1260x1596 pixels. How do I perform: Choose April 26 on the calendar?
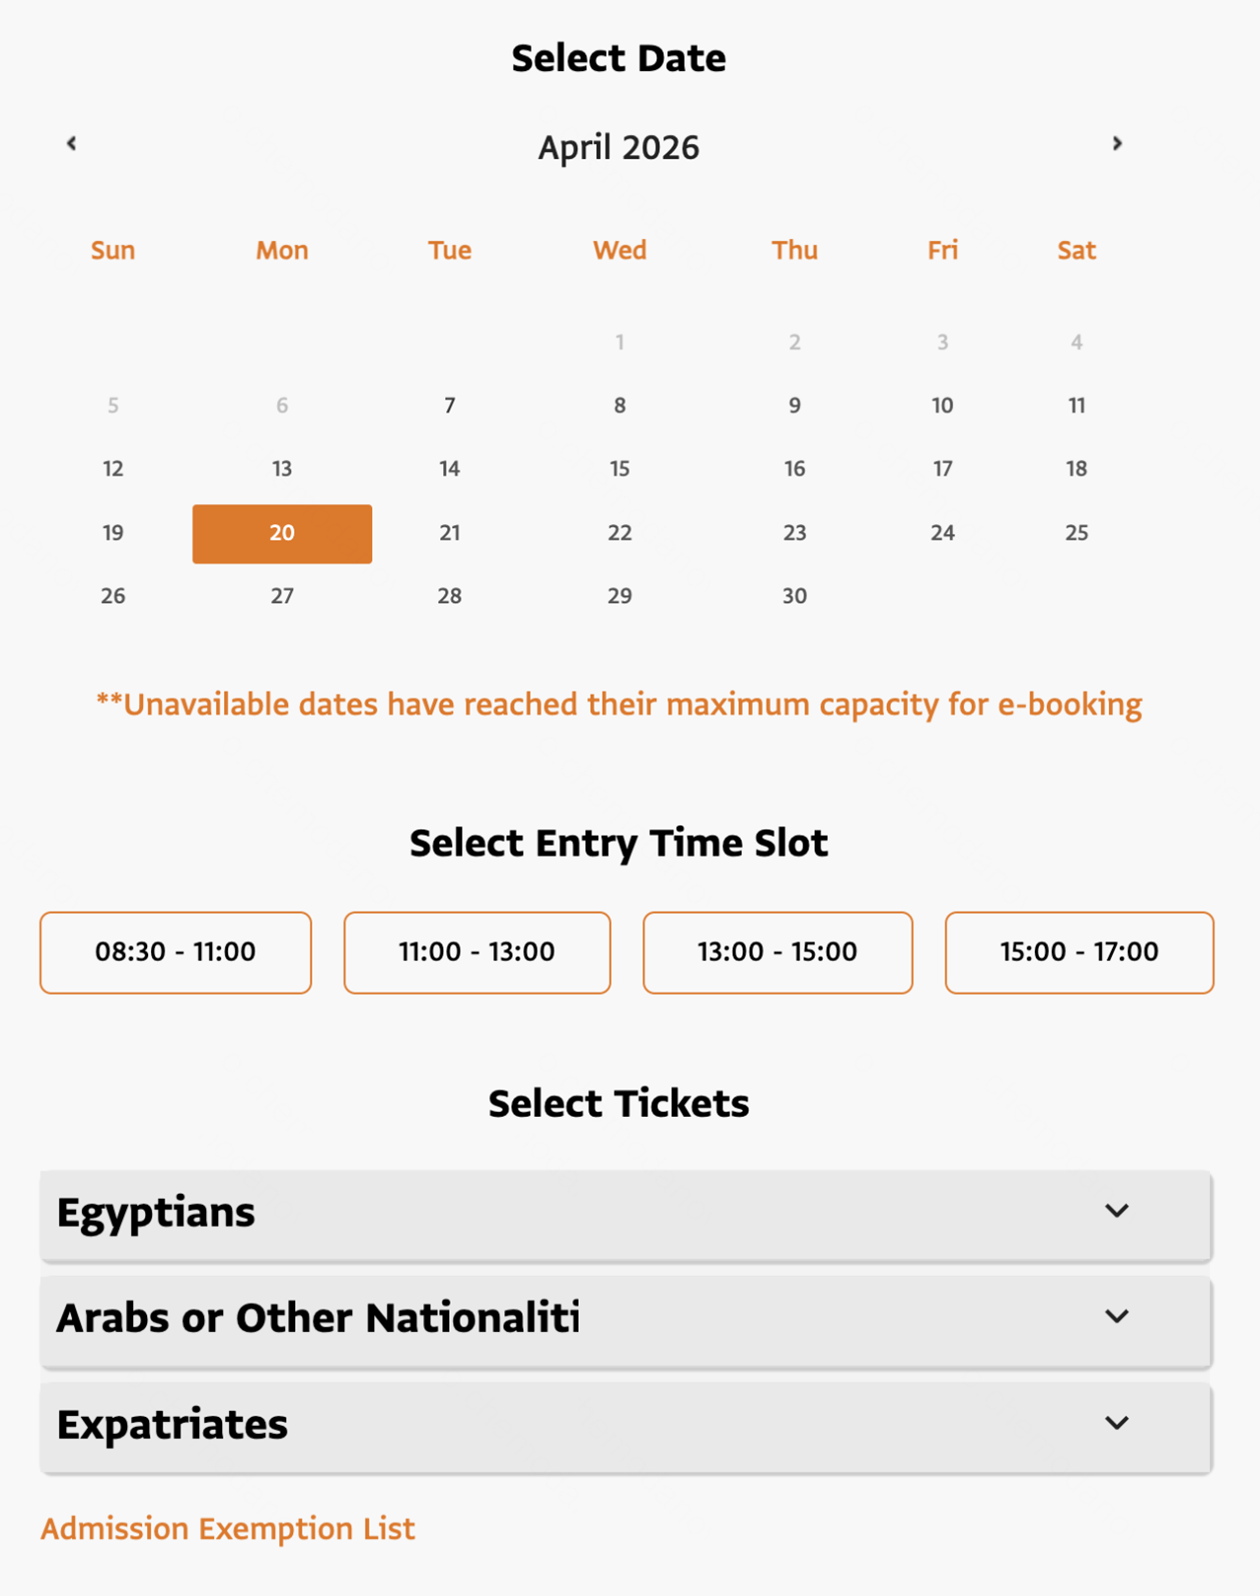click(x=113, y=596)
